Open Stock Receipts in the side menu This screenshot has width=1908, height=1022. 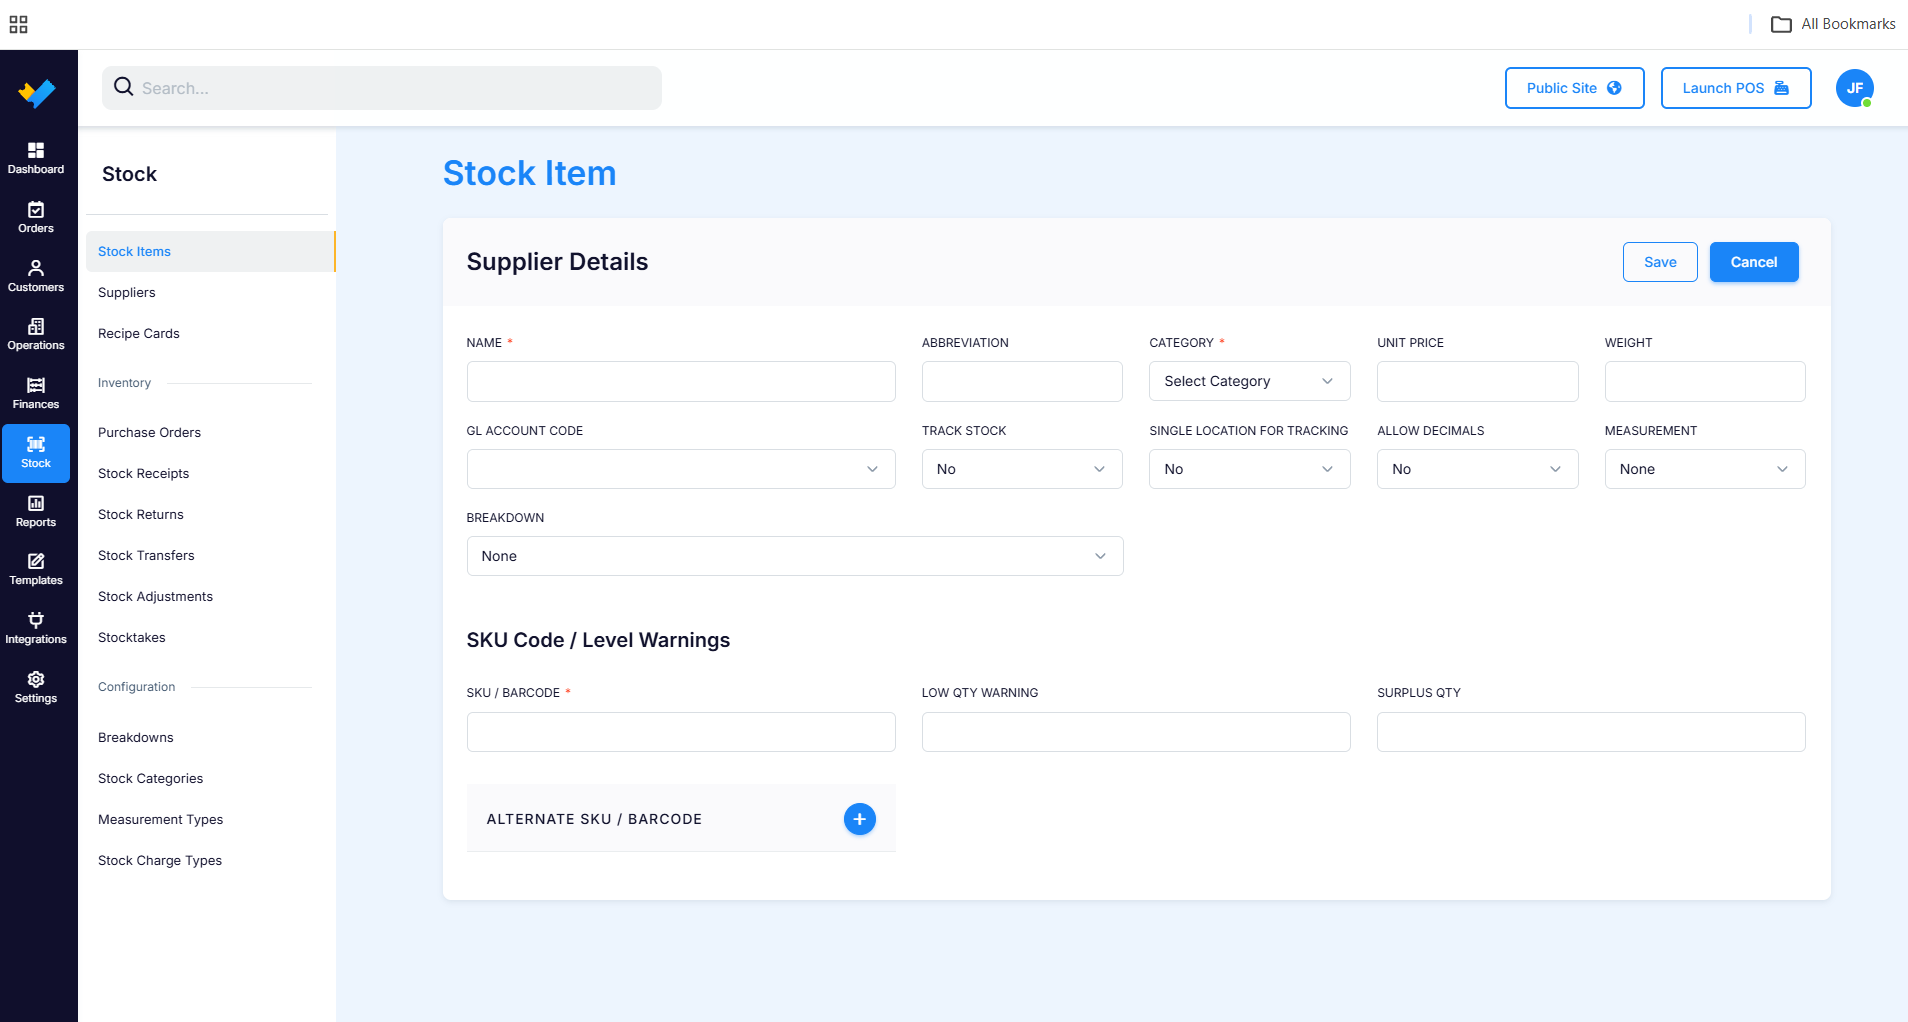(x=144, y=473)
